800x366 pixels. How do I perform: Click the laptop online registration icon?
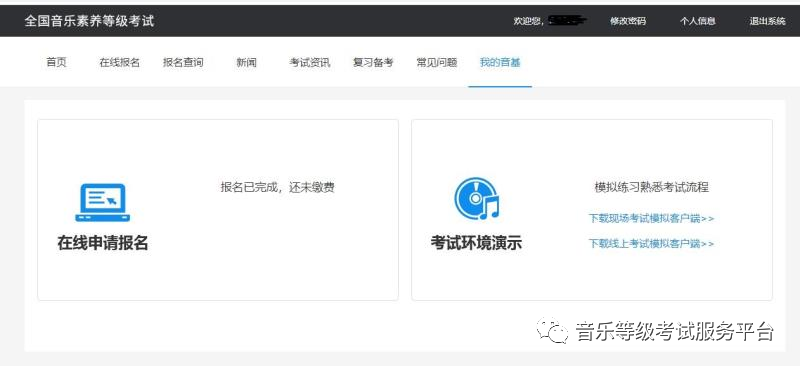click(x=103, y=203)
